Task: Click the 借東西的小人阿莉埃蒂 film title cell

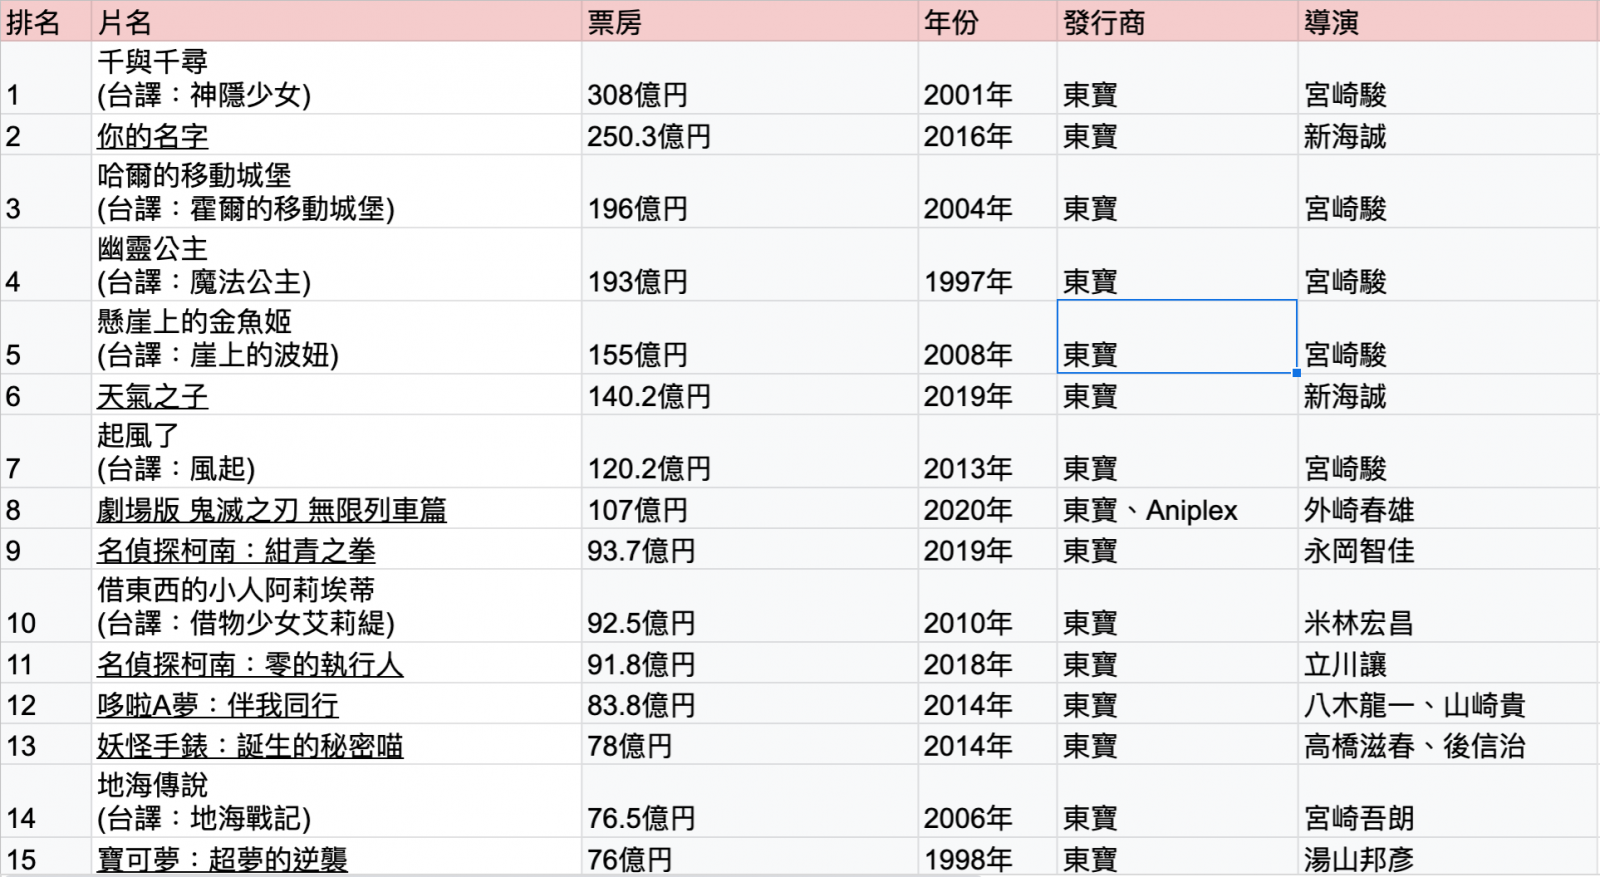Action: (x=337, y=606)
